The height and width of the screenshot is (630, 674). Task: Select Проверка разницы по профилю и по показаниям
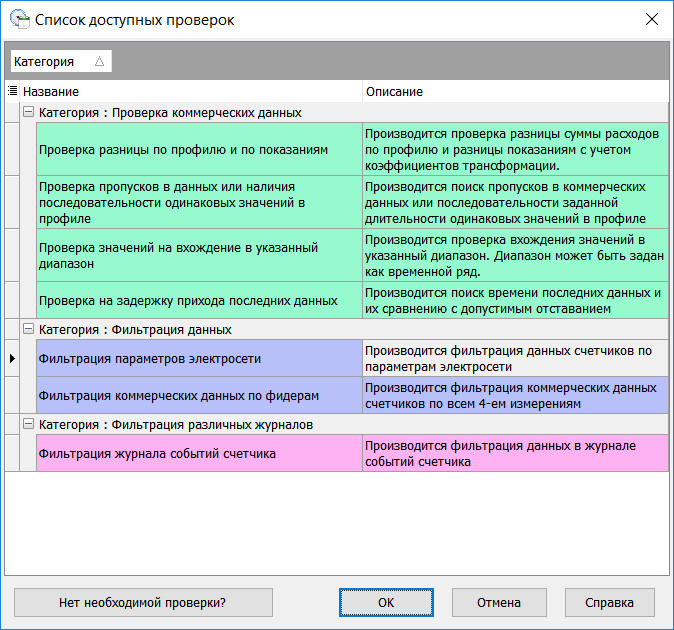[x=199, y=150]
